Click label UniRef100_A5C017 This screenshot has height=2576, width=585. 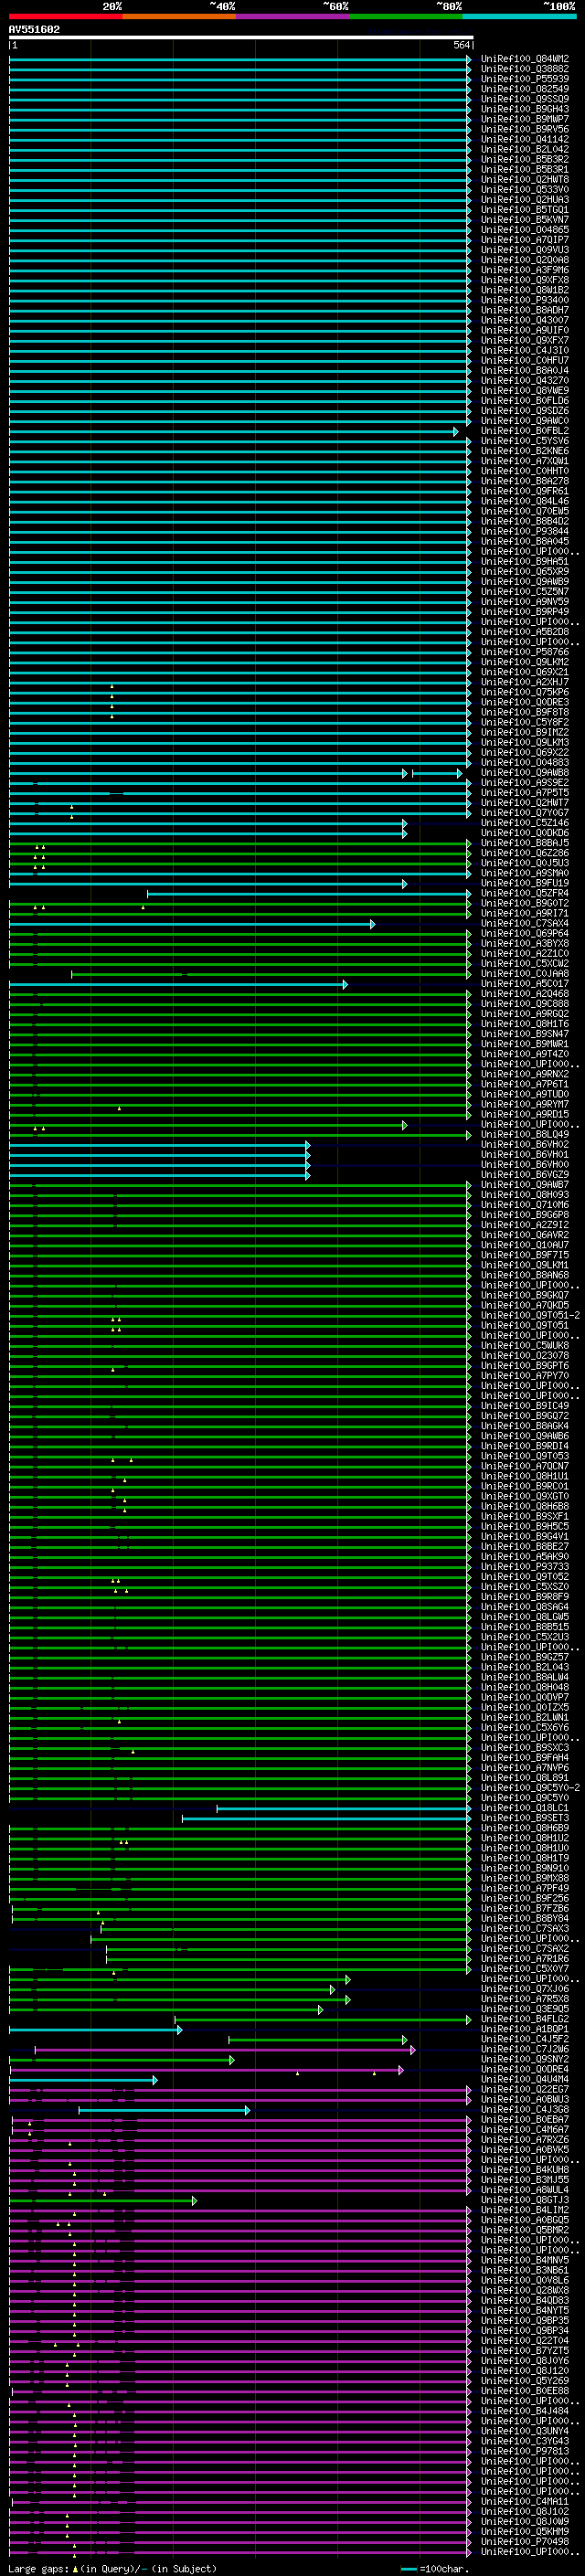pos(525,983)
